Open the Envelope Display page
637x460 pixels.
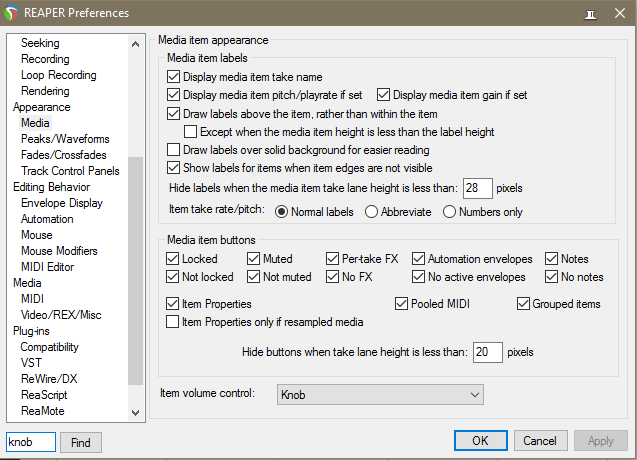[62, 203]
